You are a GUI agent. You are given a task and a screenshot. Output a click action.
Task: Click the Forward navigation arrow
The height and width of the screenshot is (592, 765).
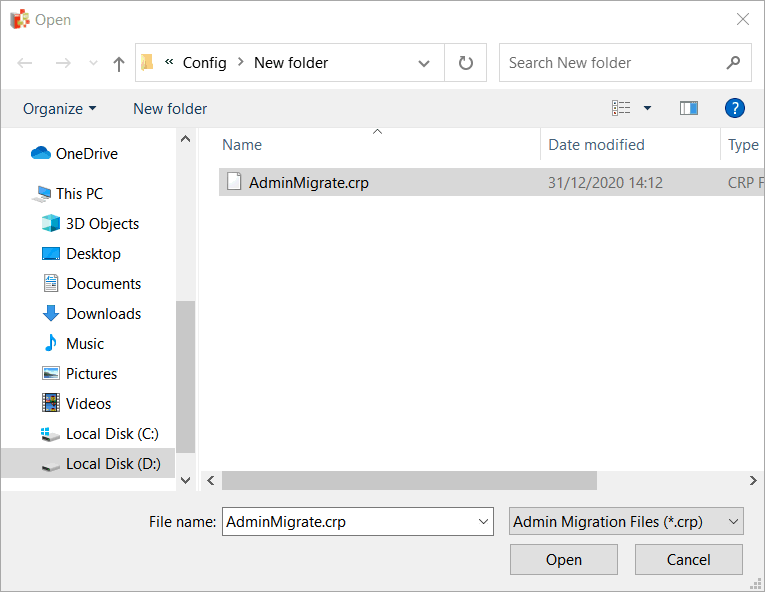[x=62, y=63]
